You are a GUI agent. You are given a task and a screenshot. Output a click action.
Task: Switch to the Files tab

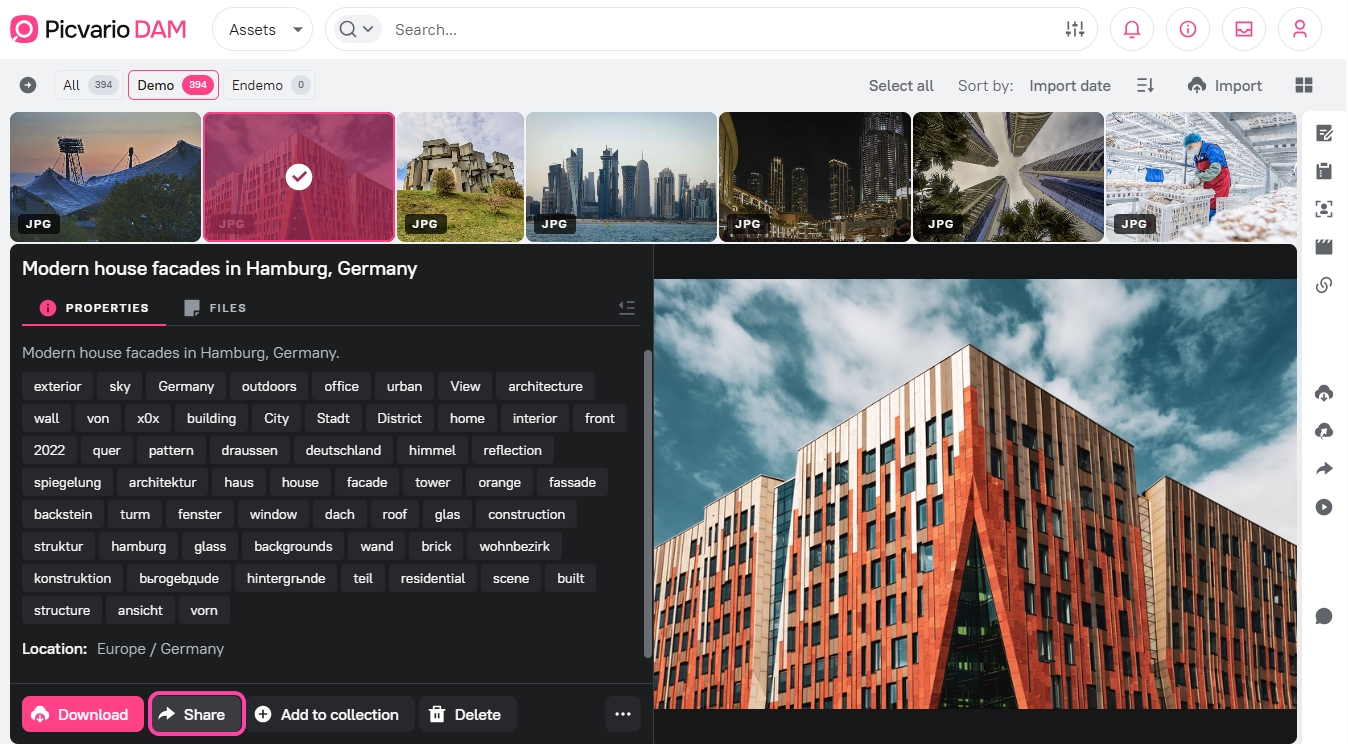(216, 308)
